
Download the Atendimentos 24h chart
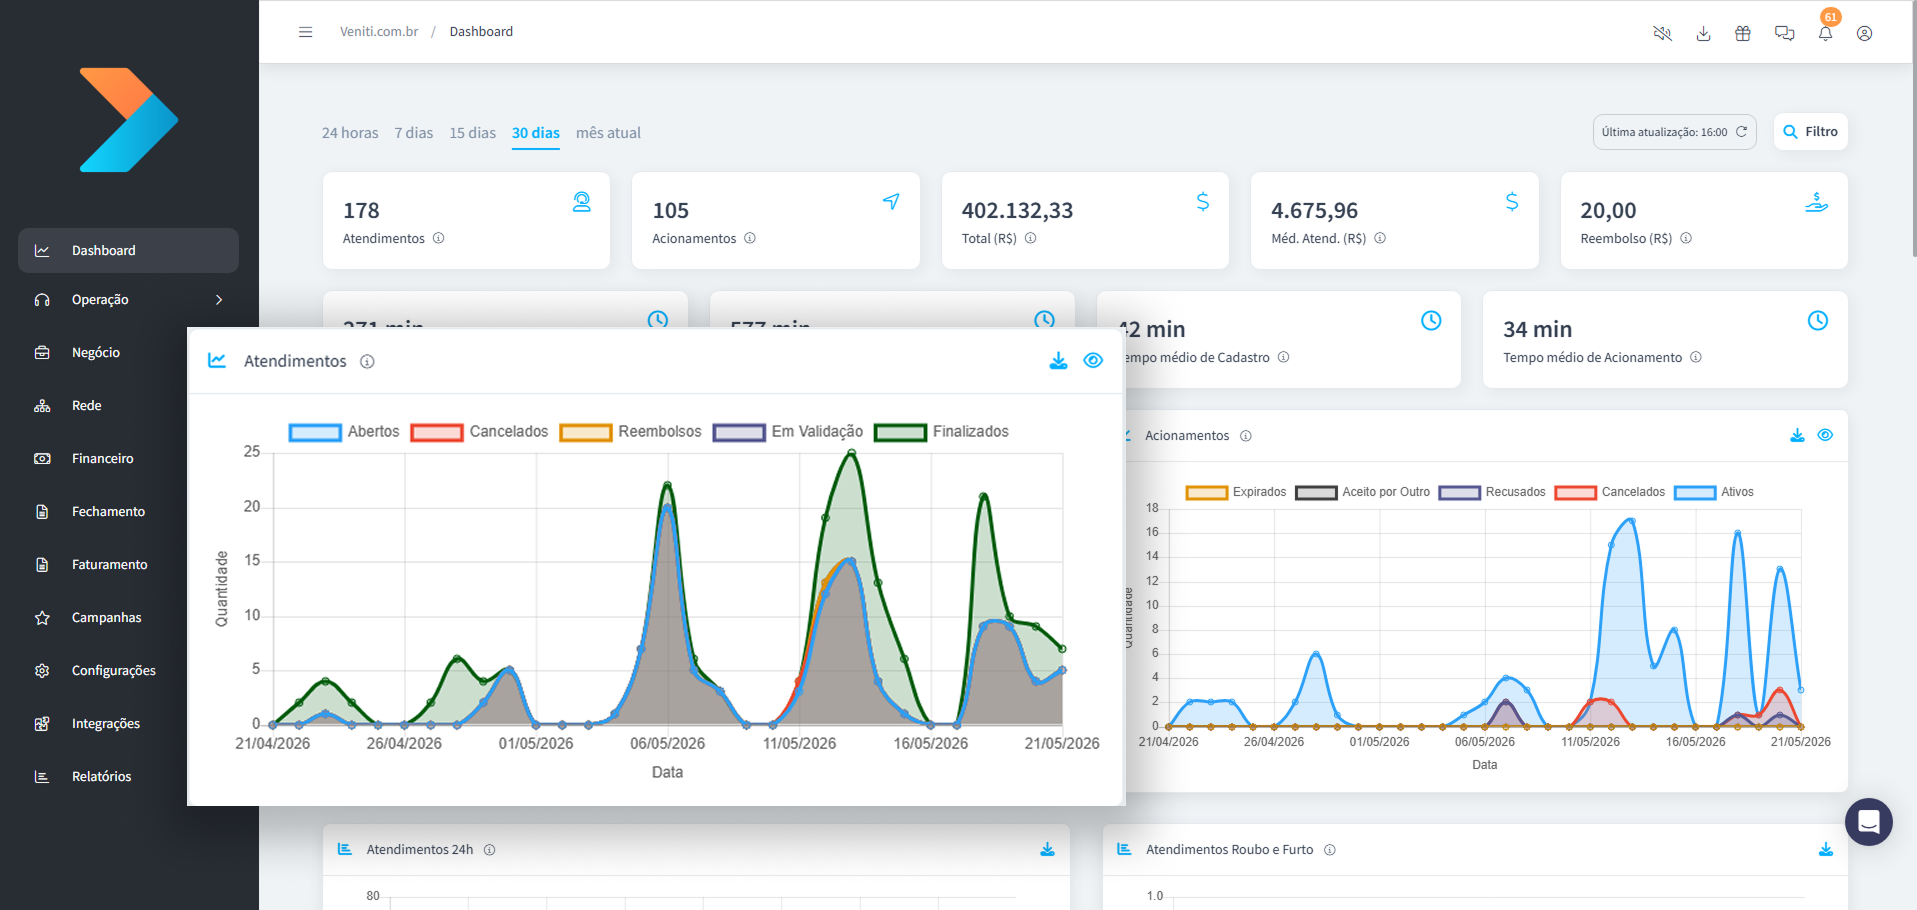click(x=1047, y=849)
